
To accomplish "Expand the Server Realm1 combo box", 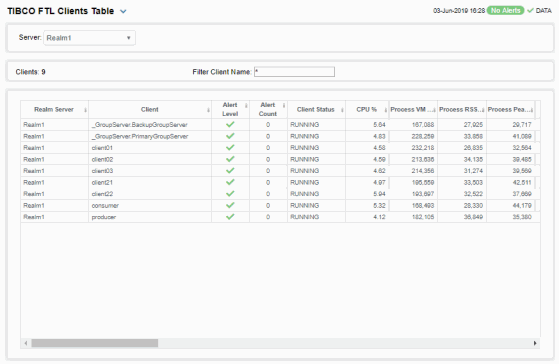I will [x=89, y=38].
